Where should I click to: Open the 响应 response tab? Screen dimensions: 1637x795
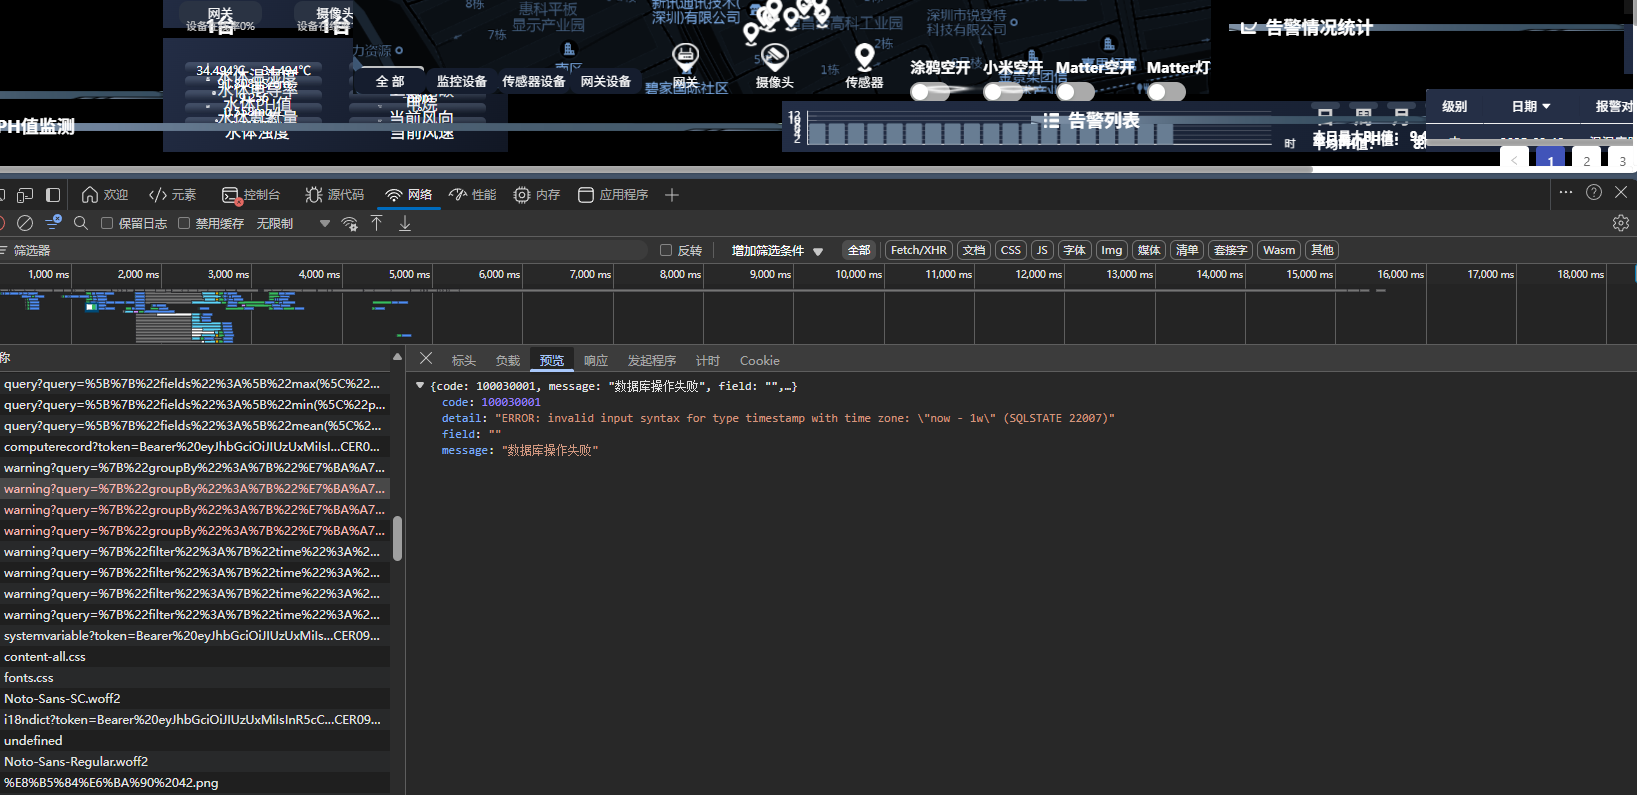tap(596, 361)
